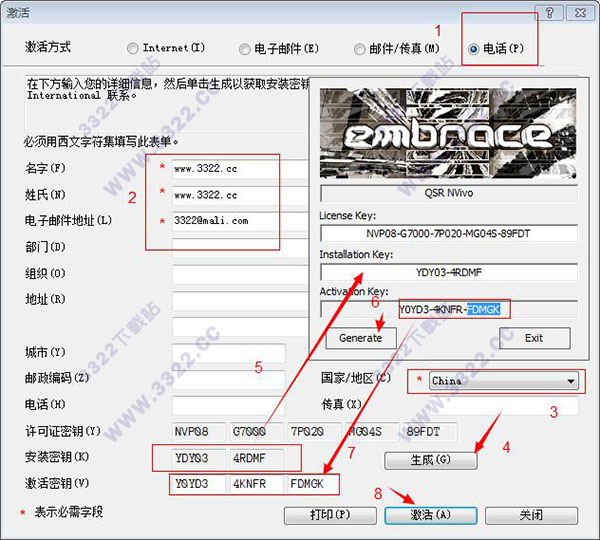
Task: Click activation key field 4KNFR
Action: (x=256, y=484)
